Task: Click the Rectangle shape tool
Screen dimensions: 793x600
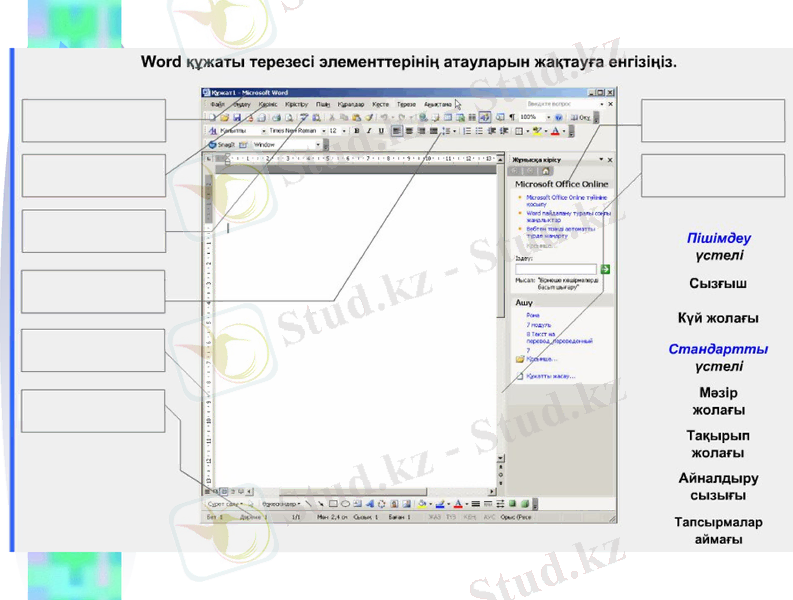Action: (333, 504)
